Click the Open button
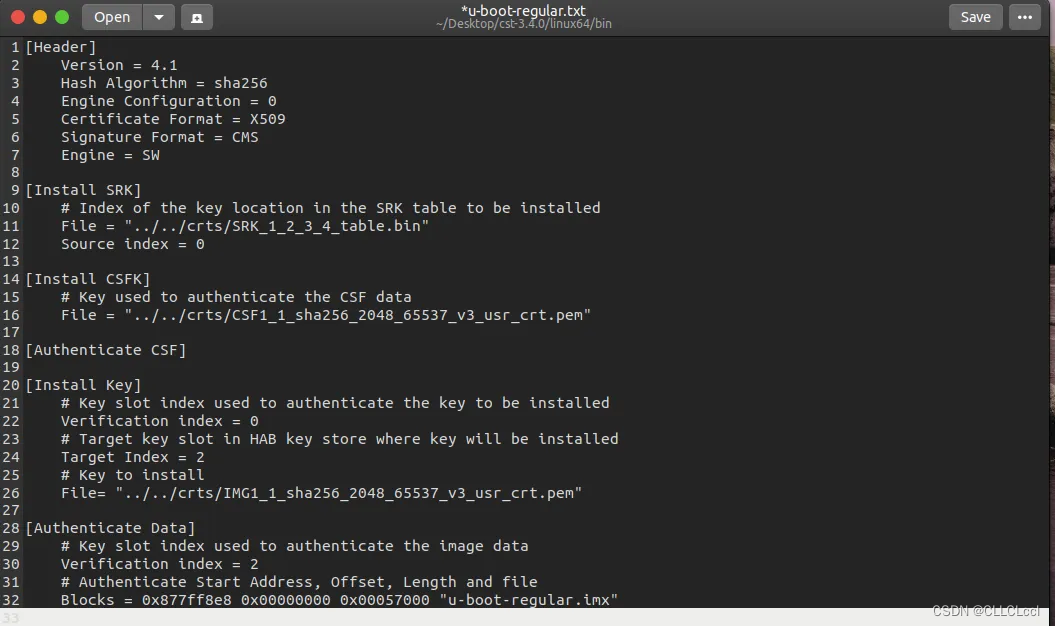 pyautogui.click(x=111, y=17)
